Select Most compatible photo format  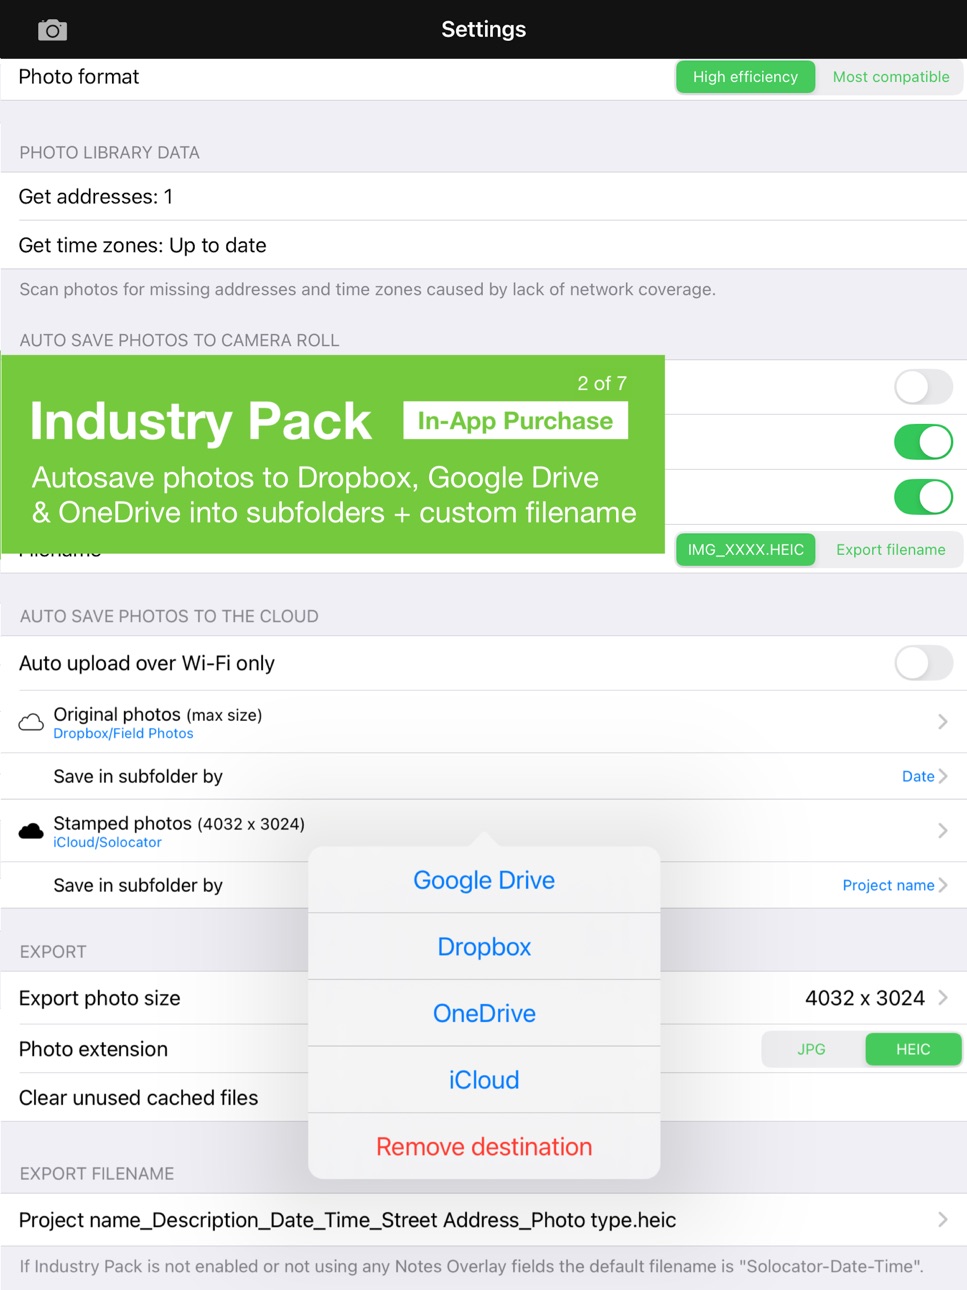(x=890, y=77)
